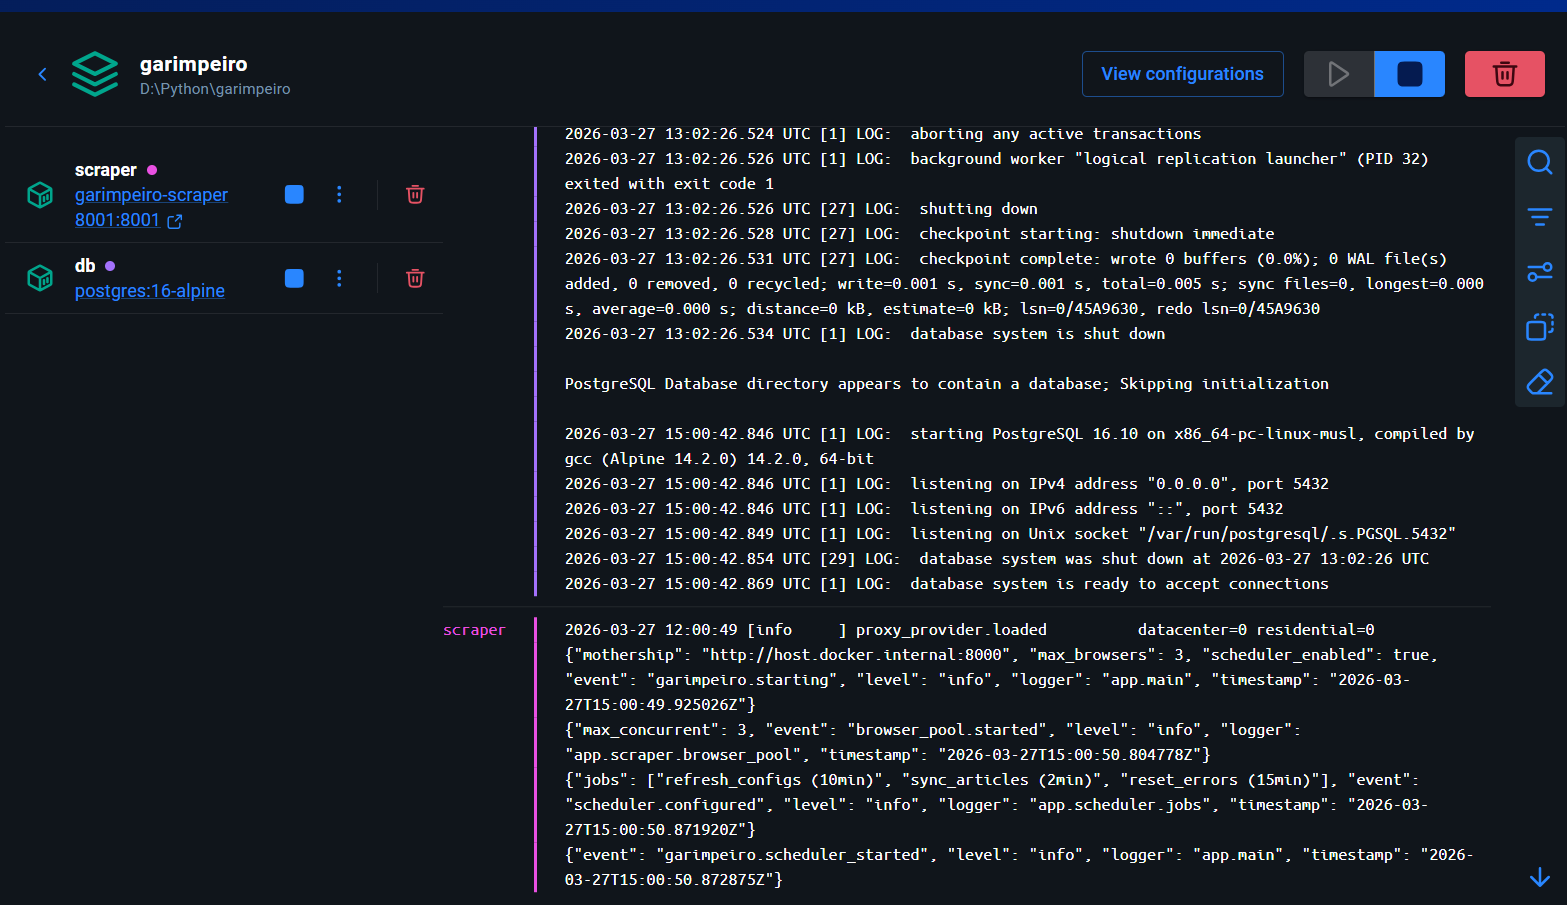Click the garimpeiro compose stack icon
The height and width of the screenshot is (905, 1567).
tap(95, 74)
